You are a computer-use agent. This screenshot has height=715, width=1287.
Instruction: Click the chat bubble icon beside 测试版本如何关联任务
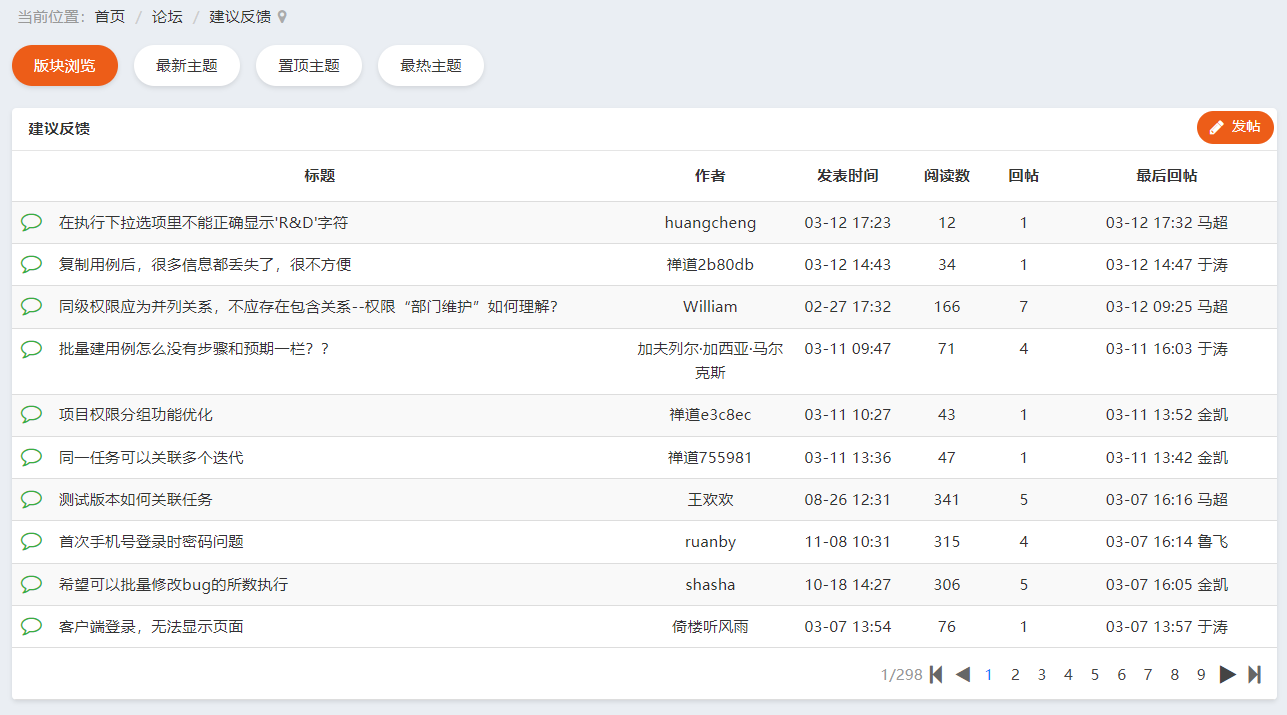pos(32,499)
